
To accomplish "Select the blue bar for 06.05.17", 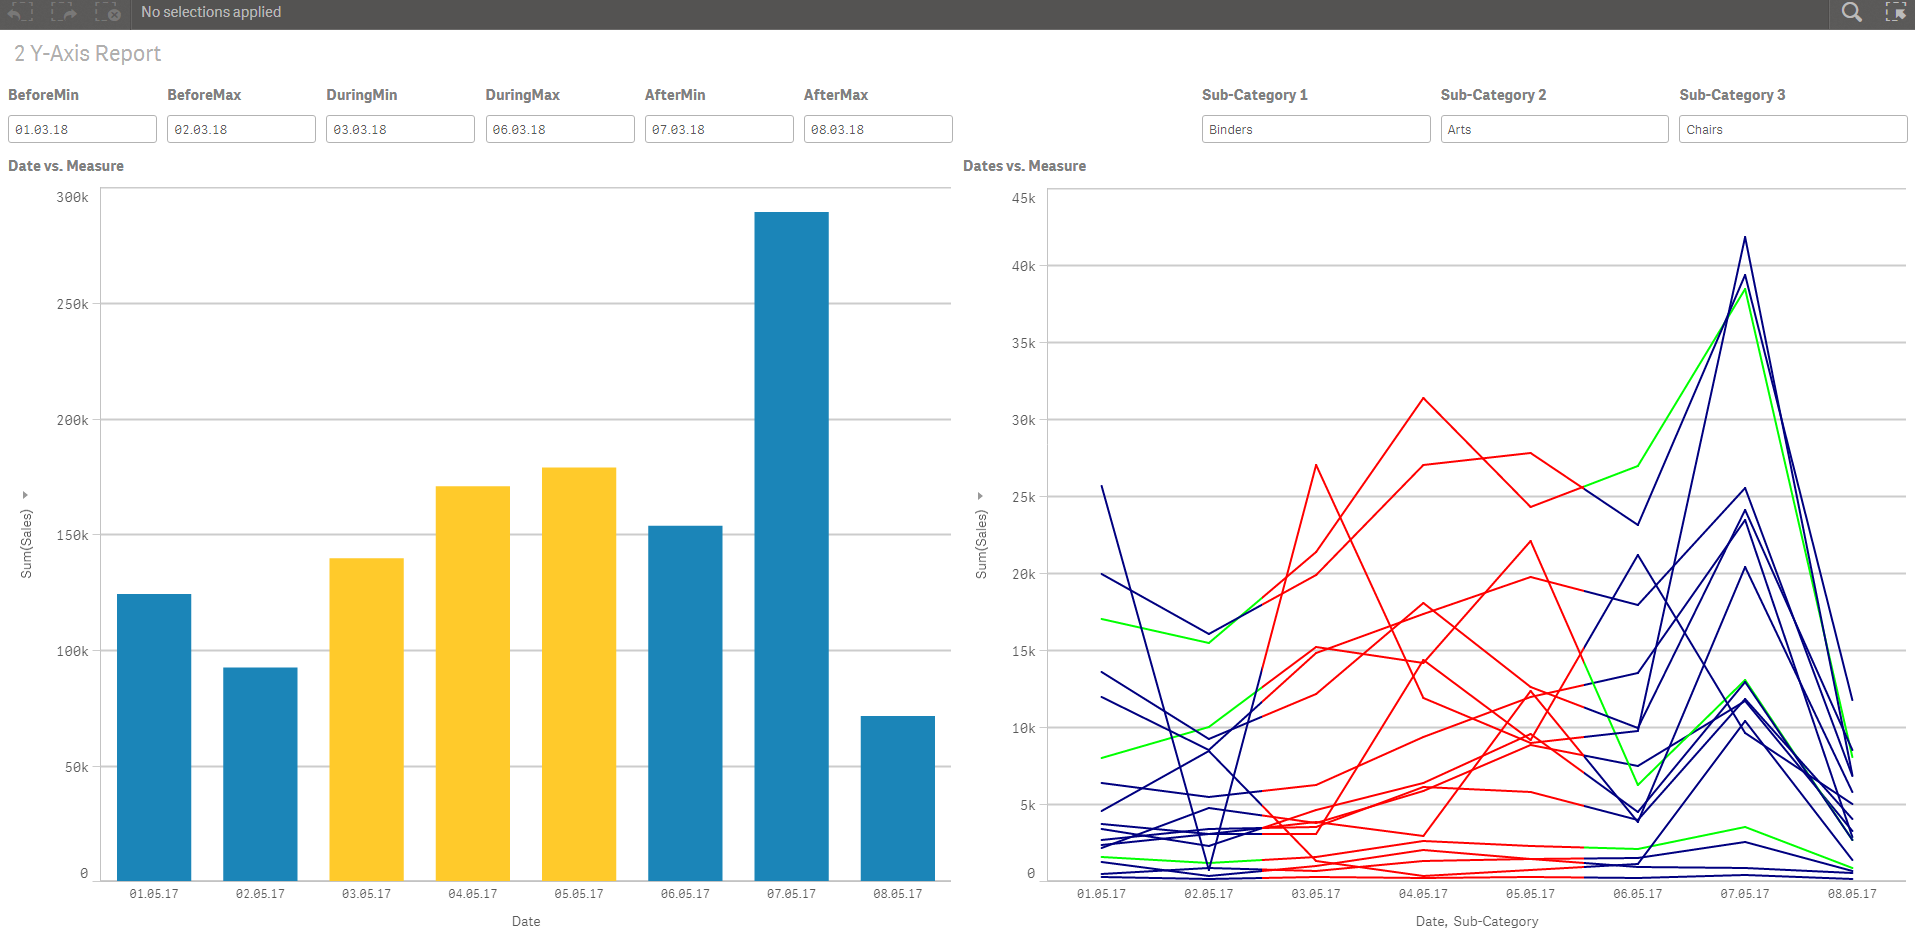I will pos(685,703).
